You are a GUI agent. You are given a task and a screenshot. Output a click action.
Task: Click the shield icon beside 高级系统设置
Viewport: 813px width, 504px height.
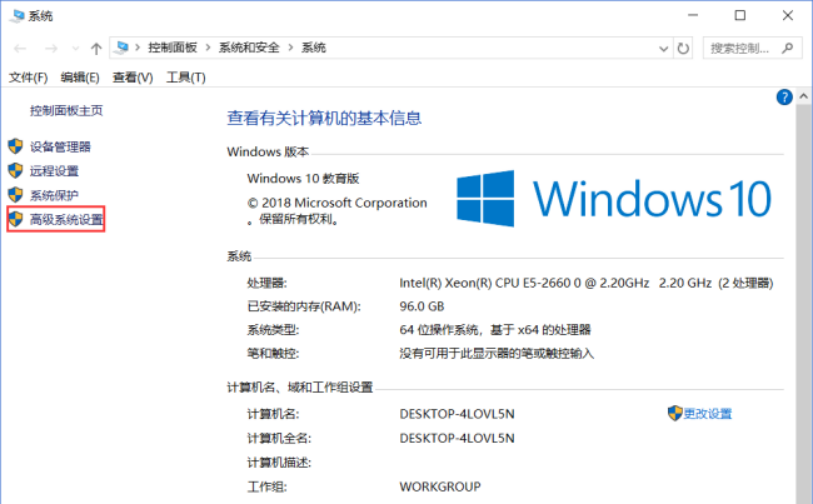[16, 219]
